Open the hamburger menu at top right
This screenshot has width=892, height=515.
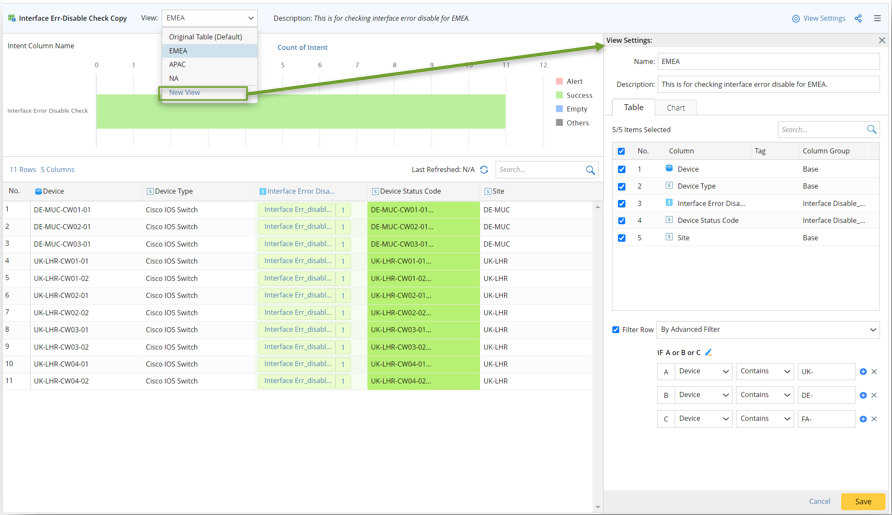coord(877,18)
